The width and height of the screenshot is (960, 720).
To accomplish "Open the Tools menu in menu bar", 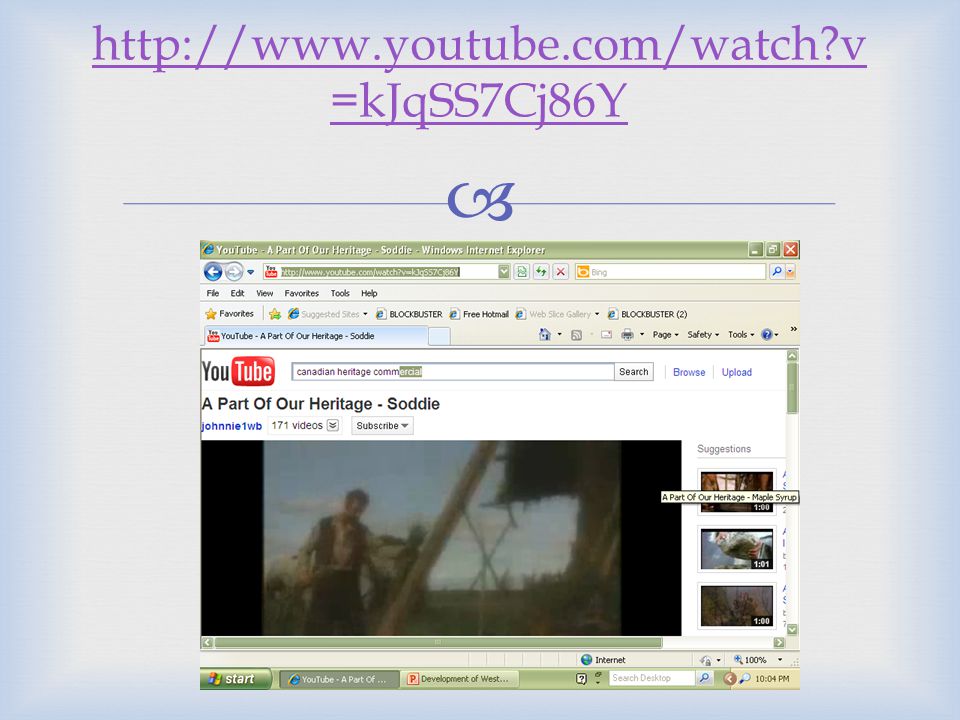I will [x=340, y=293].
